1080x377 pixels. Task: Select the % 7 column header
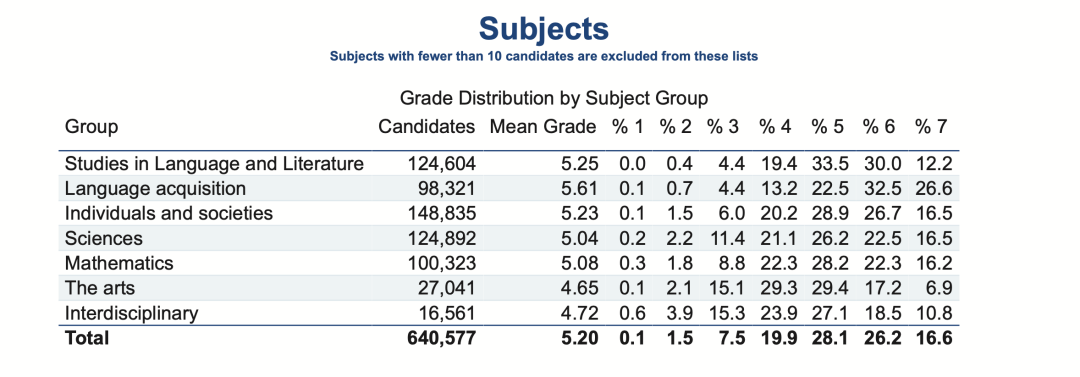(x=931, y=127)
